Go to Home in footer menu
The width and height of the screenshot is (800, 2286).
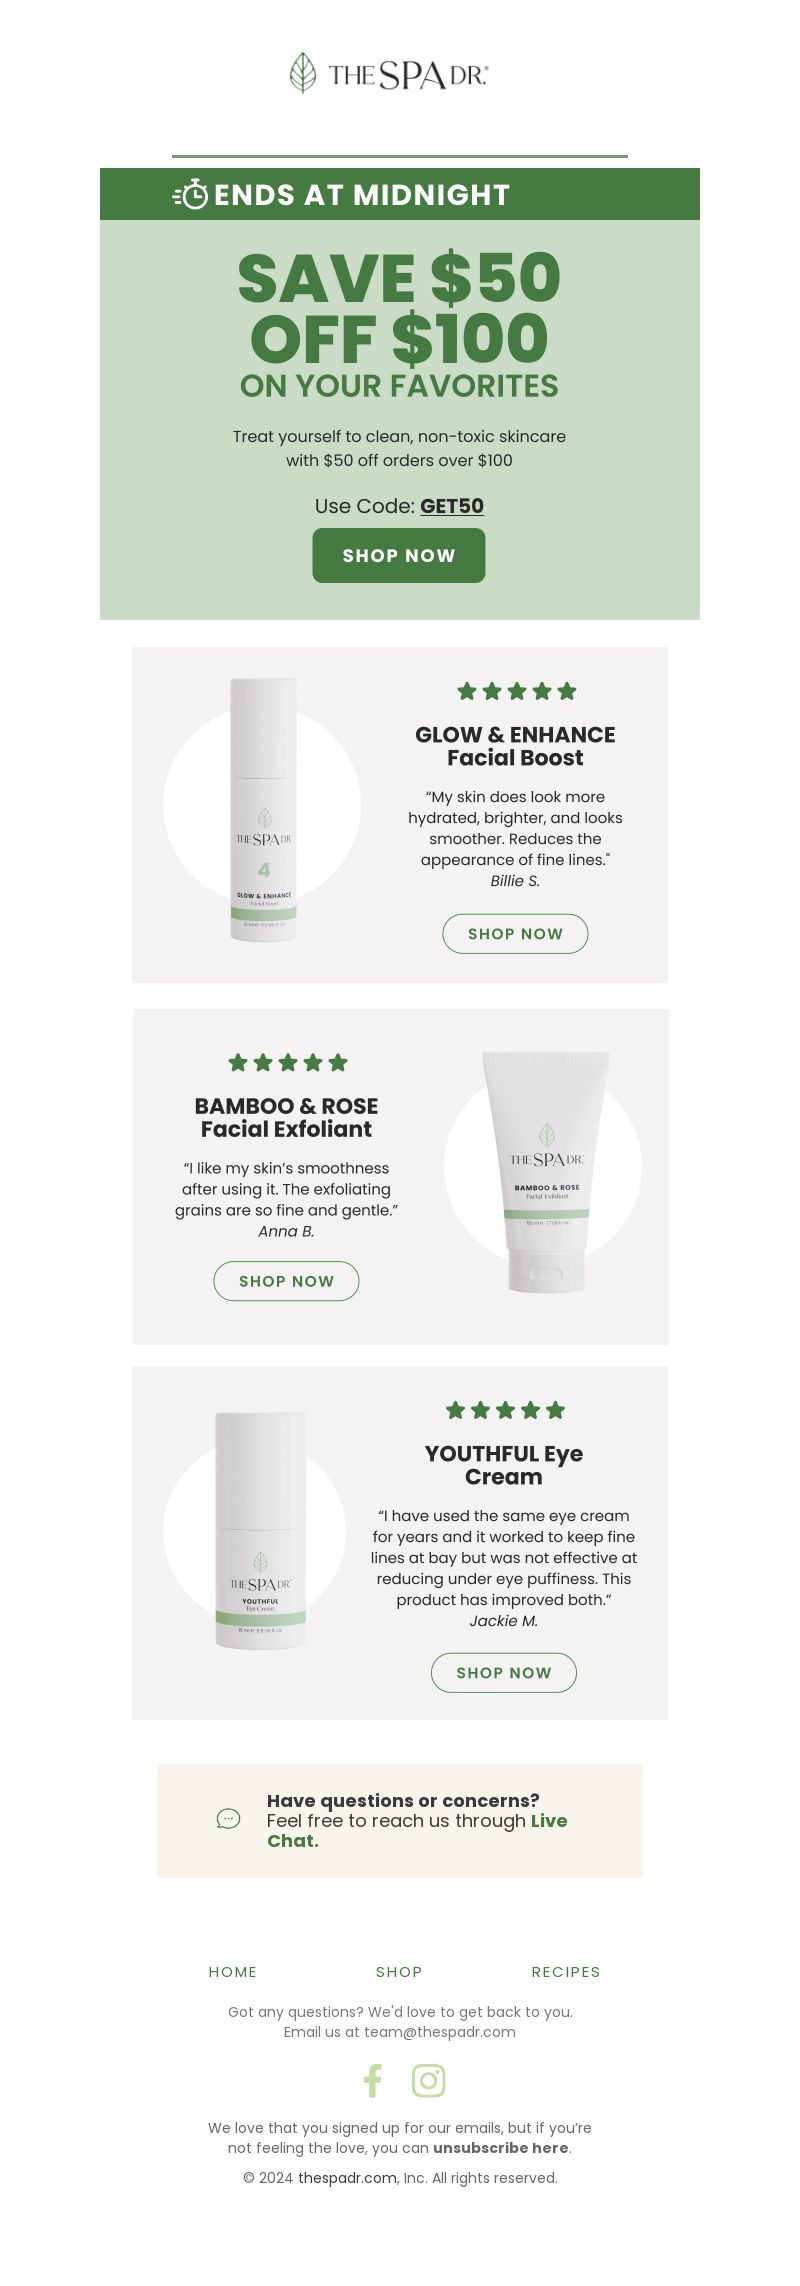tap(233, 1971)
